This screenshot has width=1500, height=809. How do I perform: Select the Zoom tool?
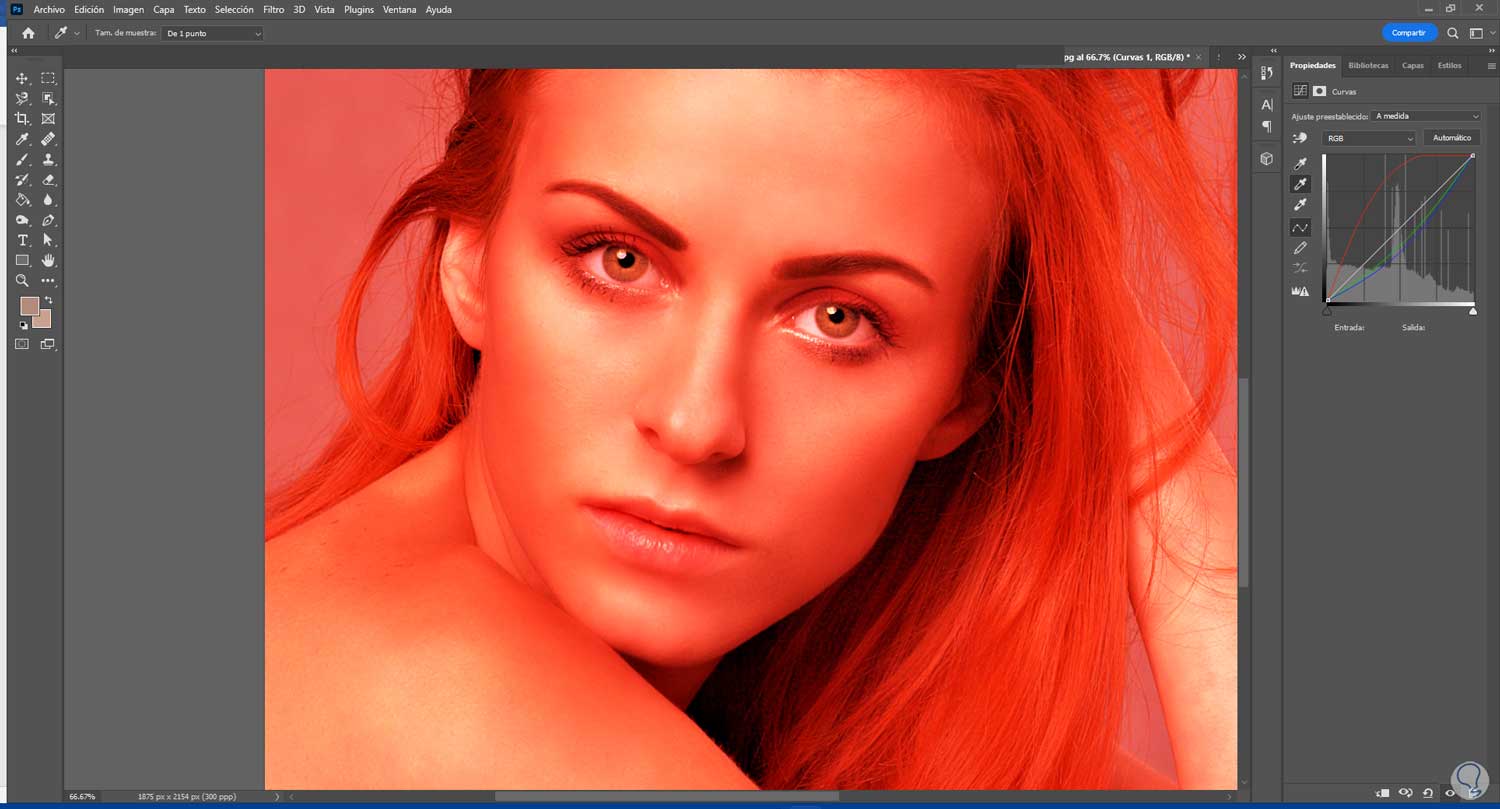(22, 281)
